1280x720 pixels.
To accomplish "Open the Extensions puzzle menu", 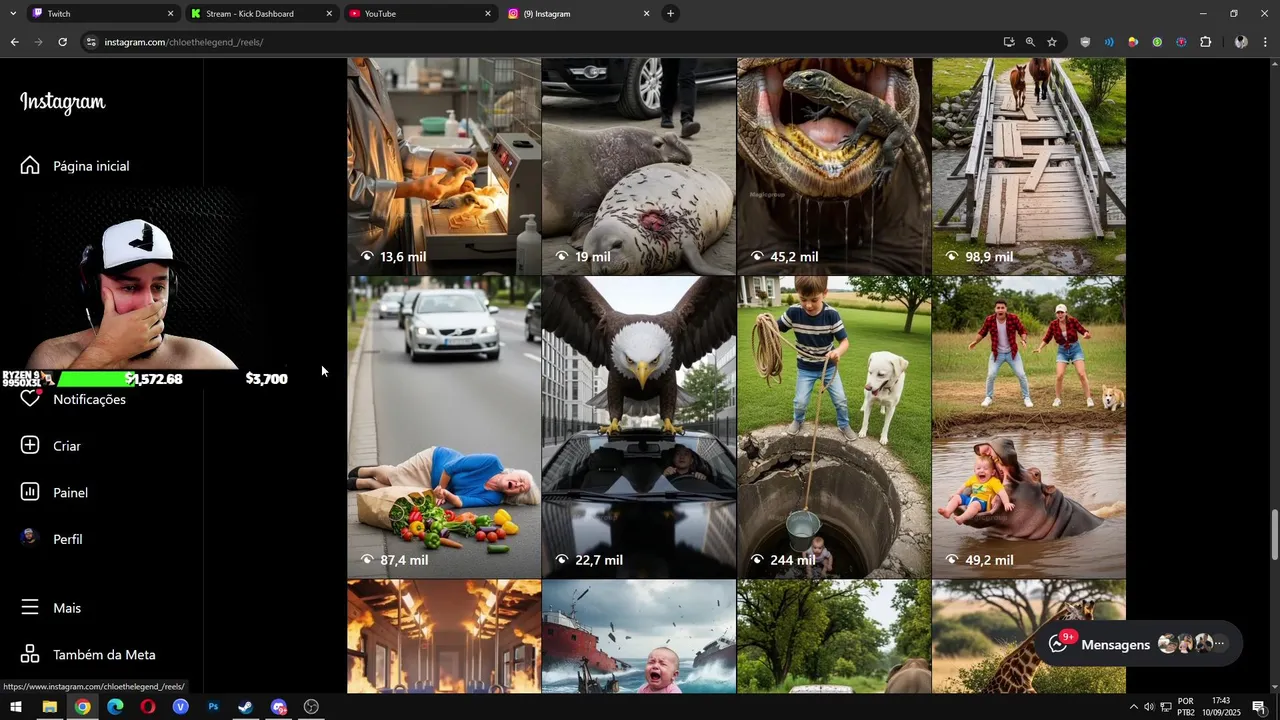I will point(1205,42).
